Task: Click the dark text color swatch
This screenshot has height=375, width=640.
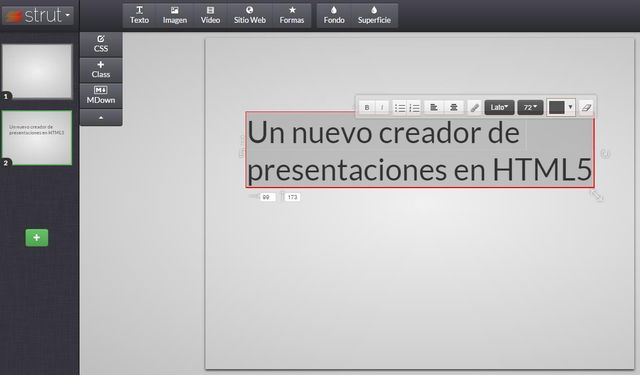Action: (557, 107)
